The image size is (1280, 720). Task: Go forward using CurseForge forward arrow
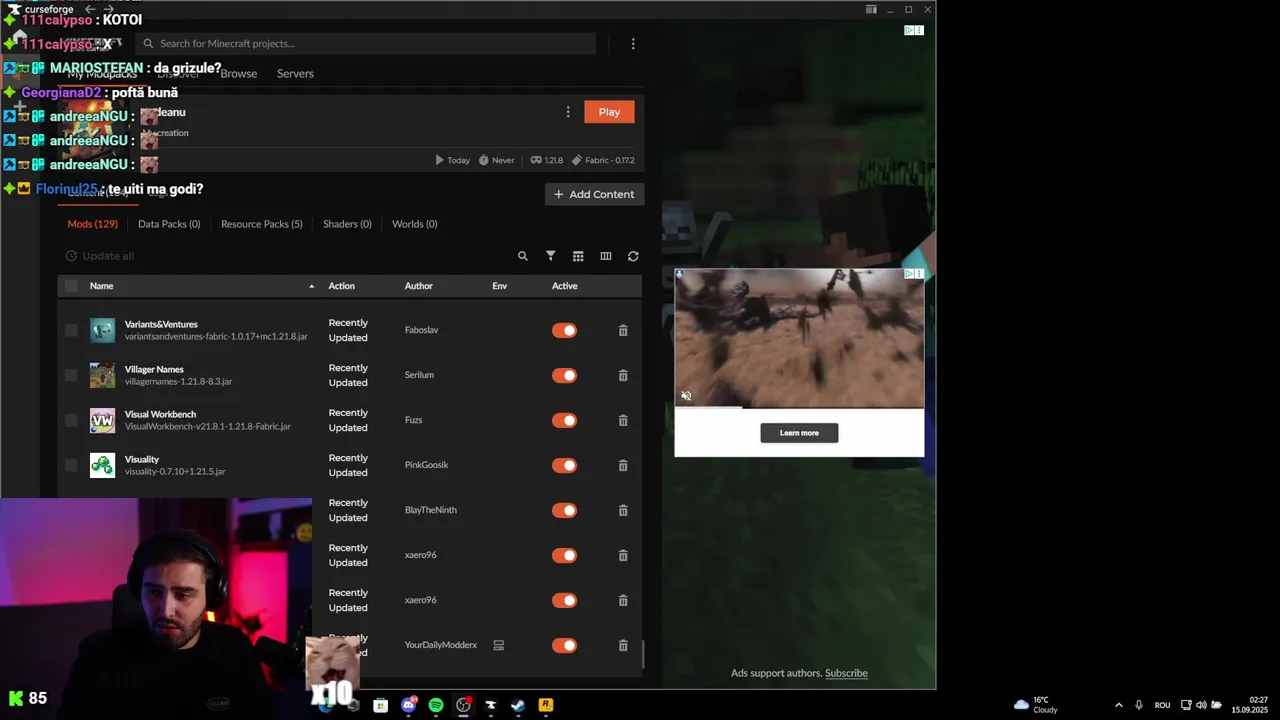coord(109,9)
